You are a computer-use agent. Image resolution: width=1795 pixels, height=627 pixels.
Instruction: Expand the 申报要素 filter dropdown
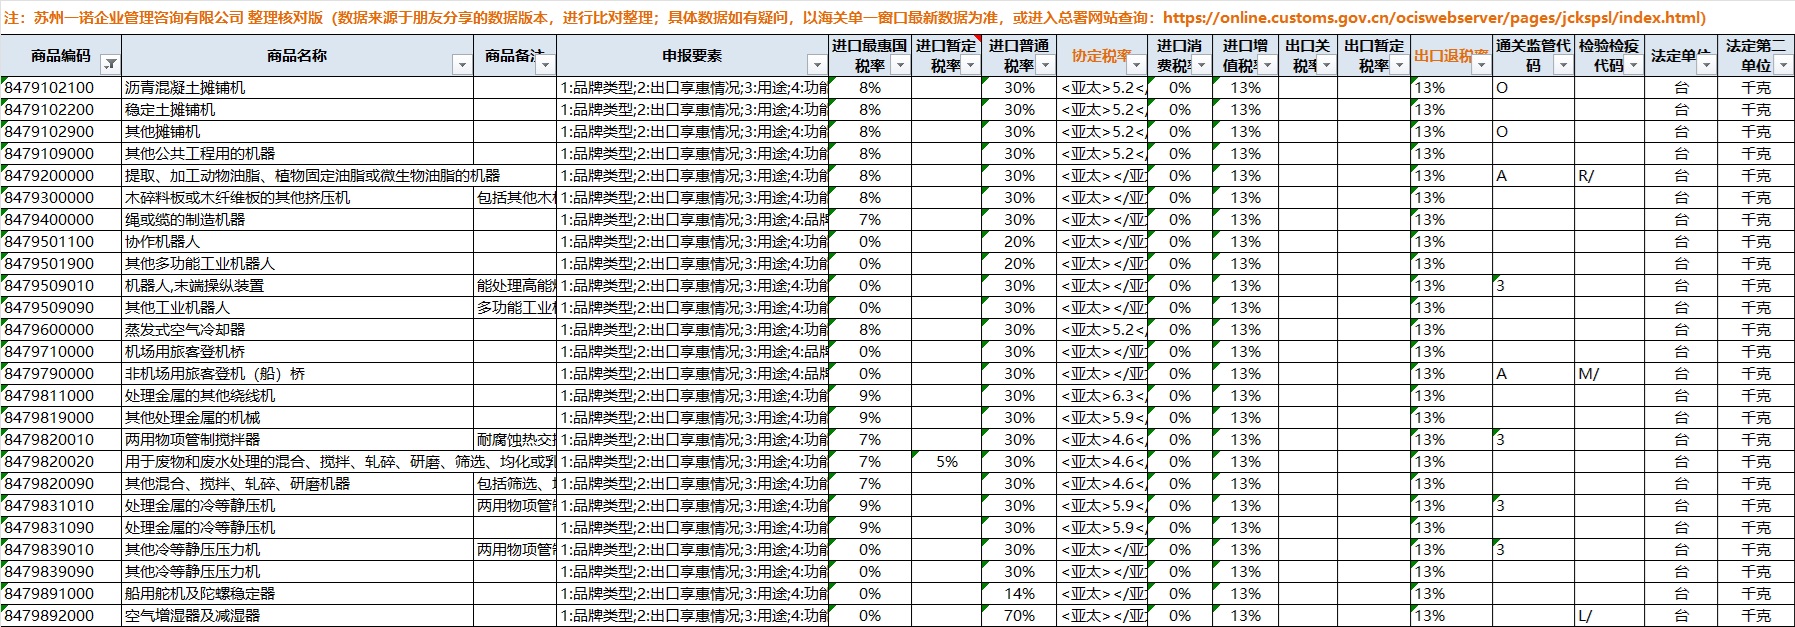point(816,65)
